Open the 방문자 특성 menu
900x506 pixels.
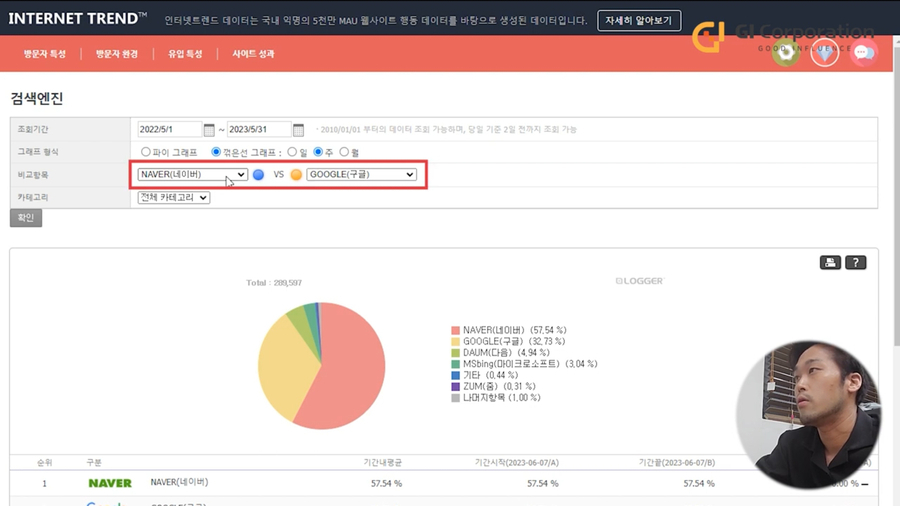tap(45, 54)
